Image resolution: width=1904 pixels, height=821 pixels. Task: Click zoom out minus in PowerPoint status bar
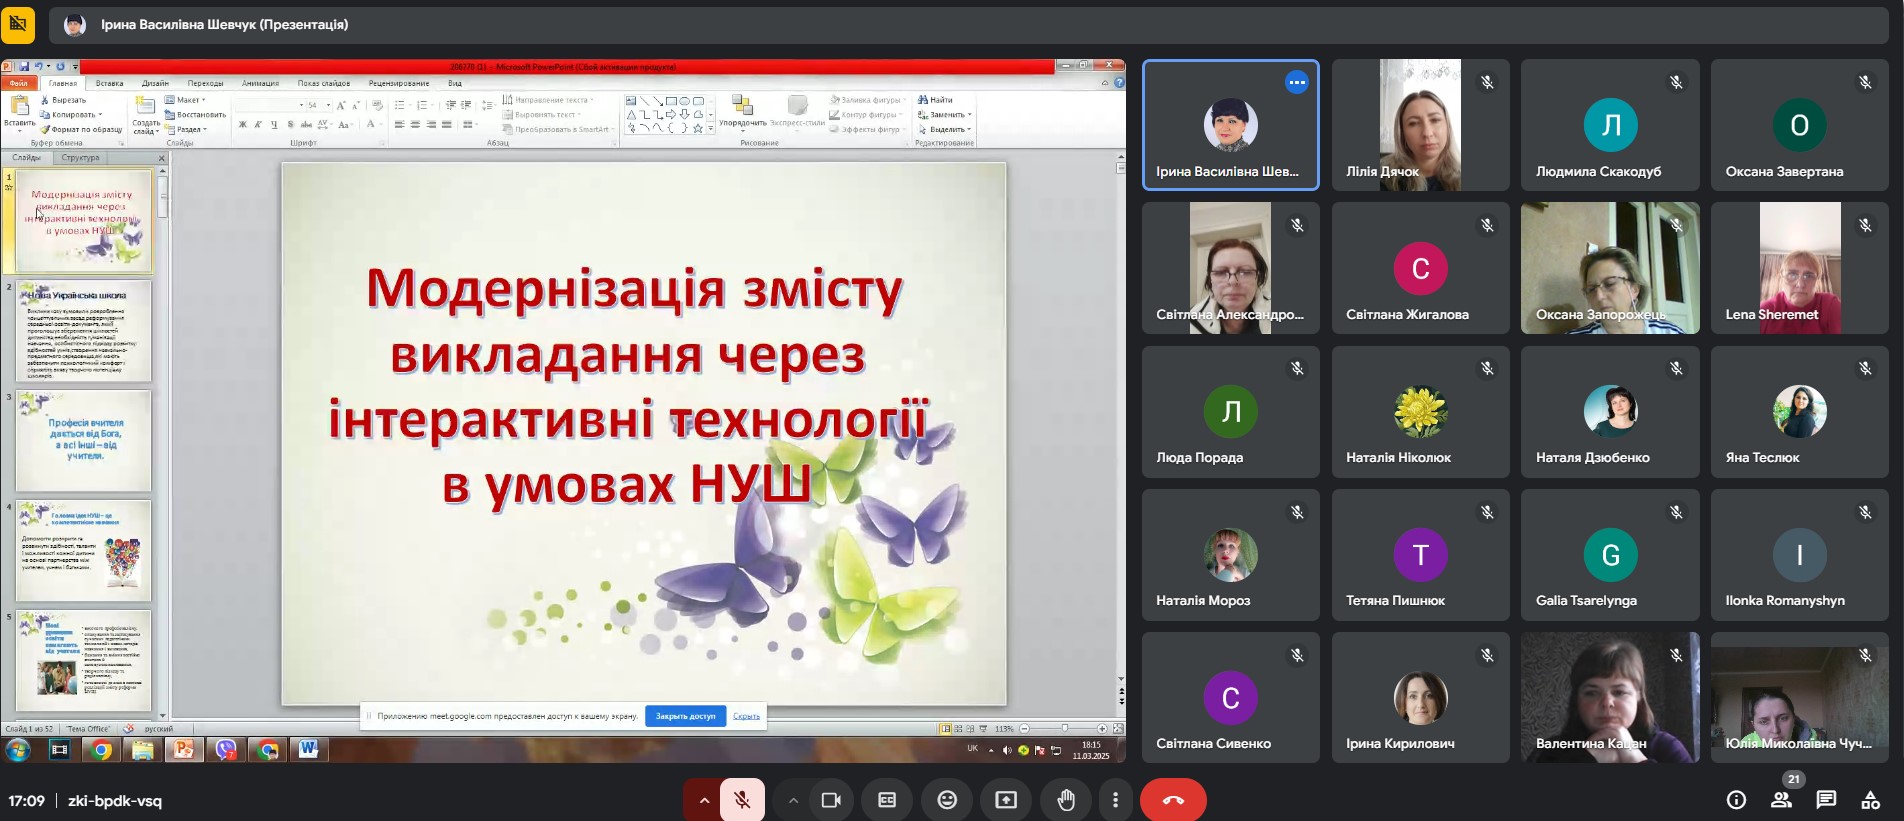(1024, 729)
